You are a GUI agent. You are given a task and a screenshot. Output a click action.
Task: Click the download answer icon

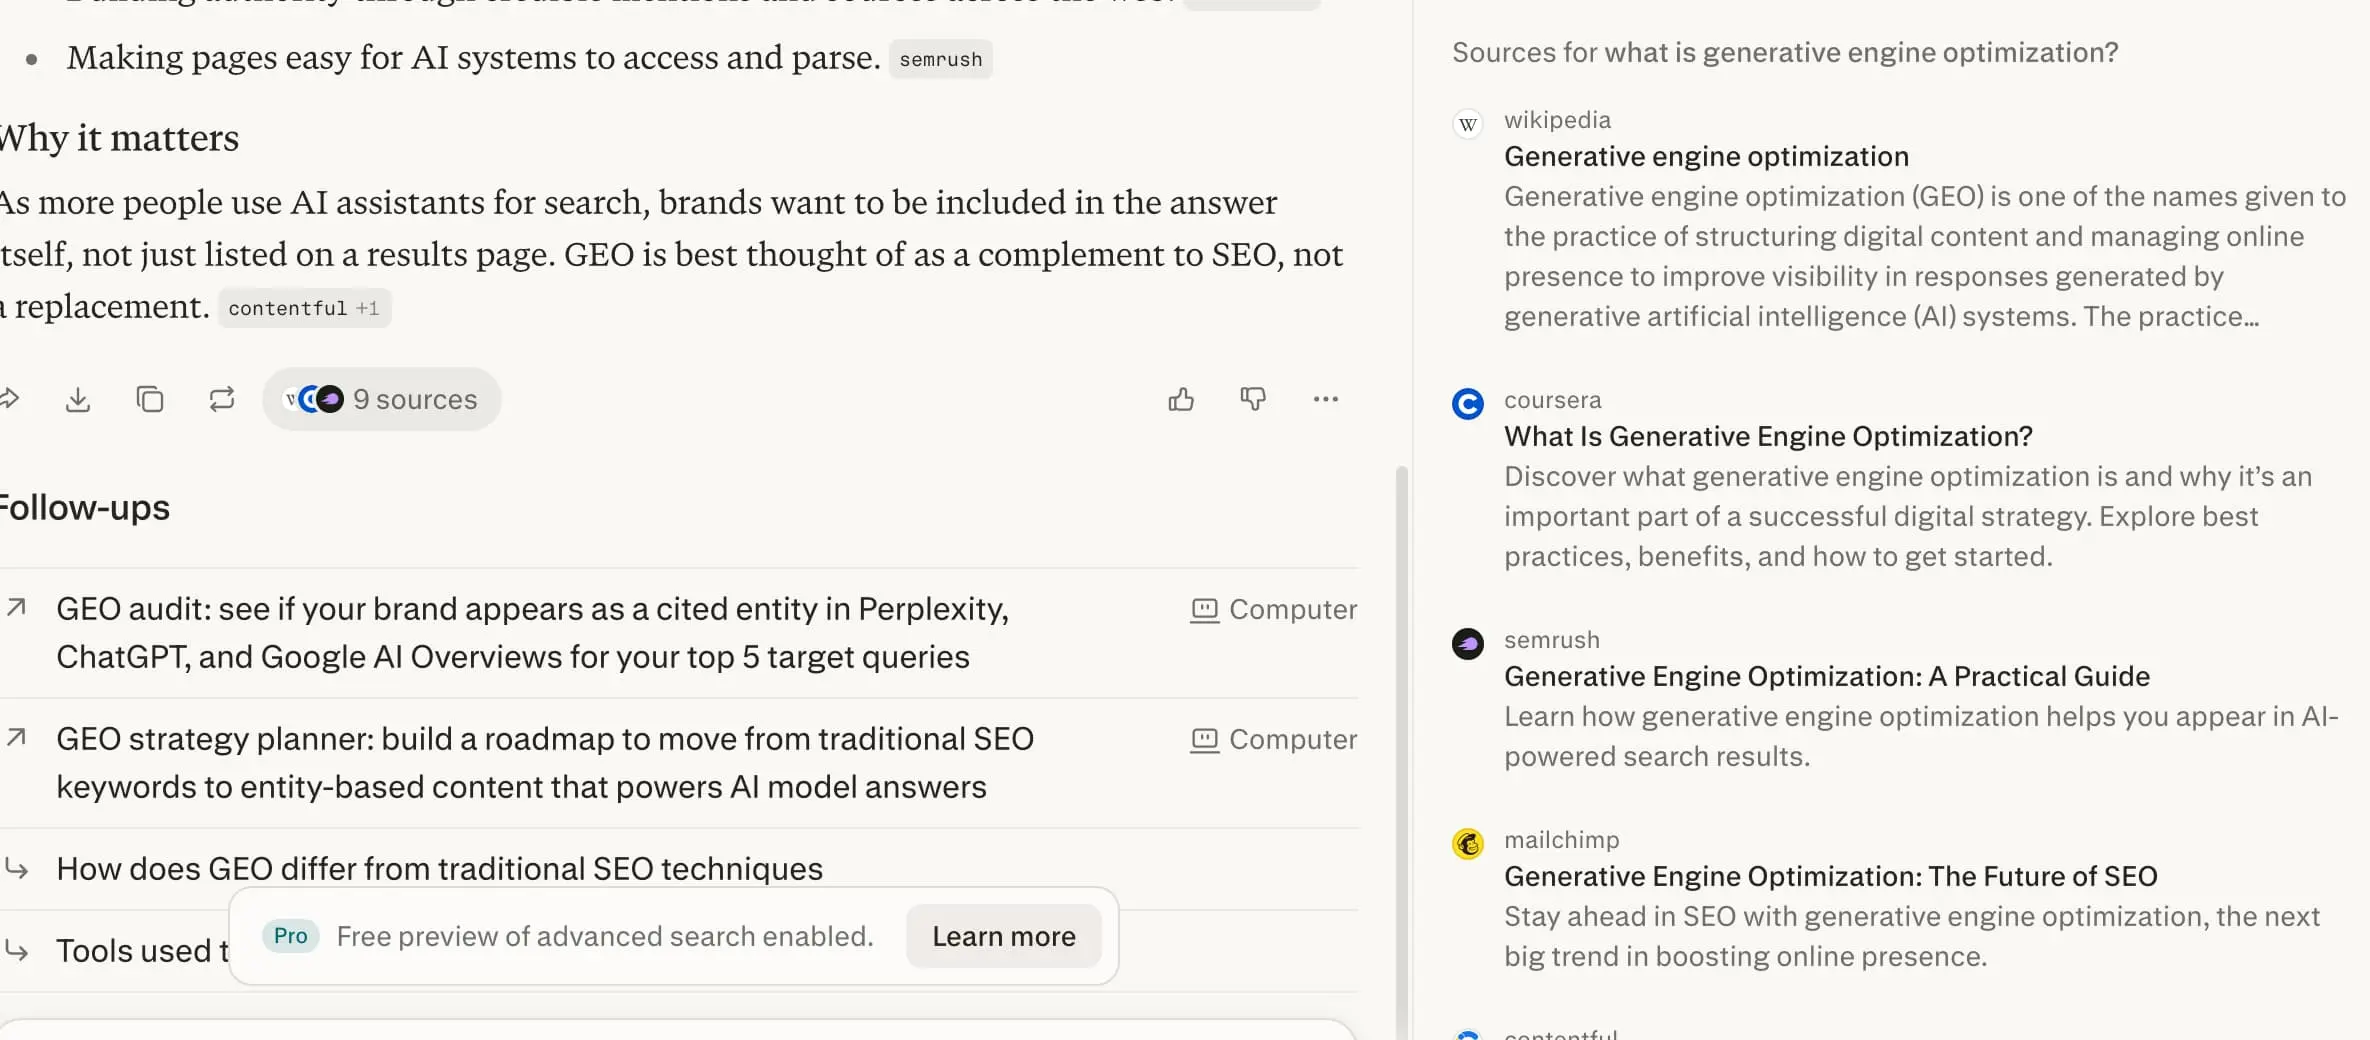coord(78,400)
